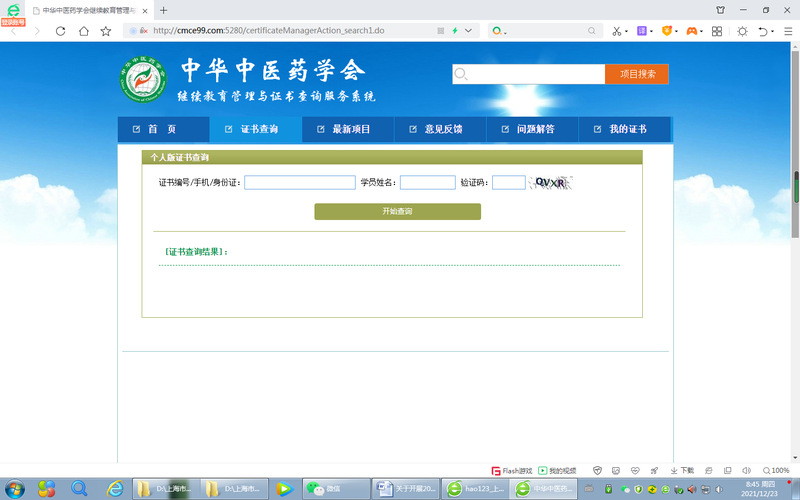Refresh the QVXR captcha image

point(551,182)
